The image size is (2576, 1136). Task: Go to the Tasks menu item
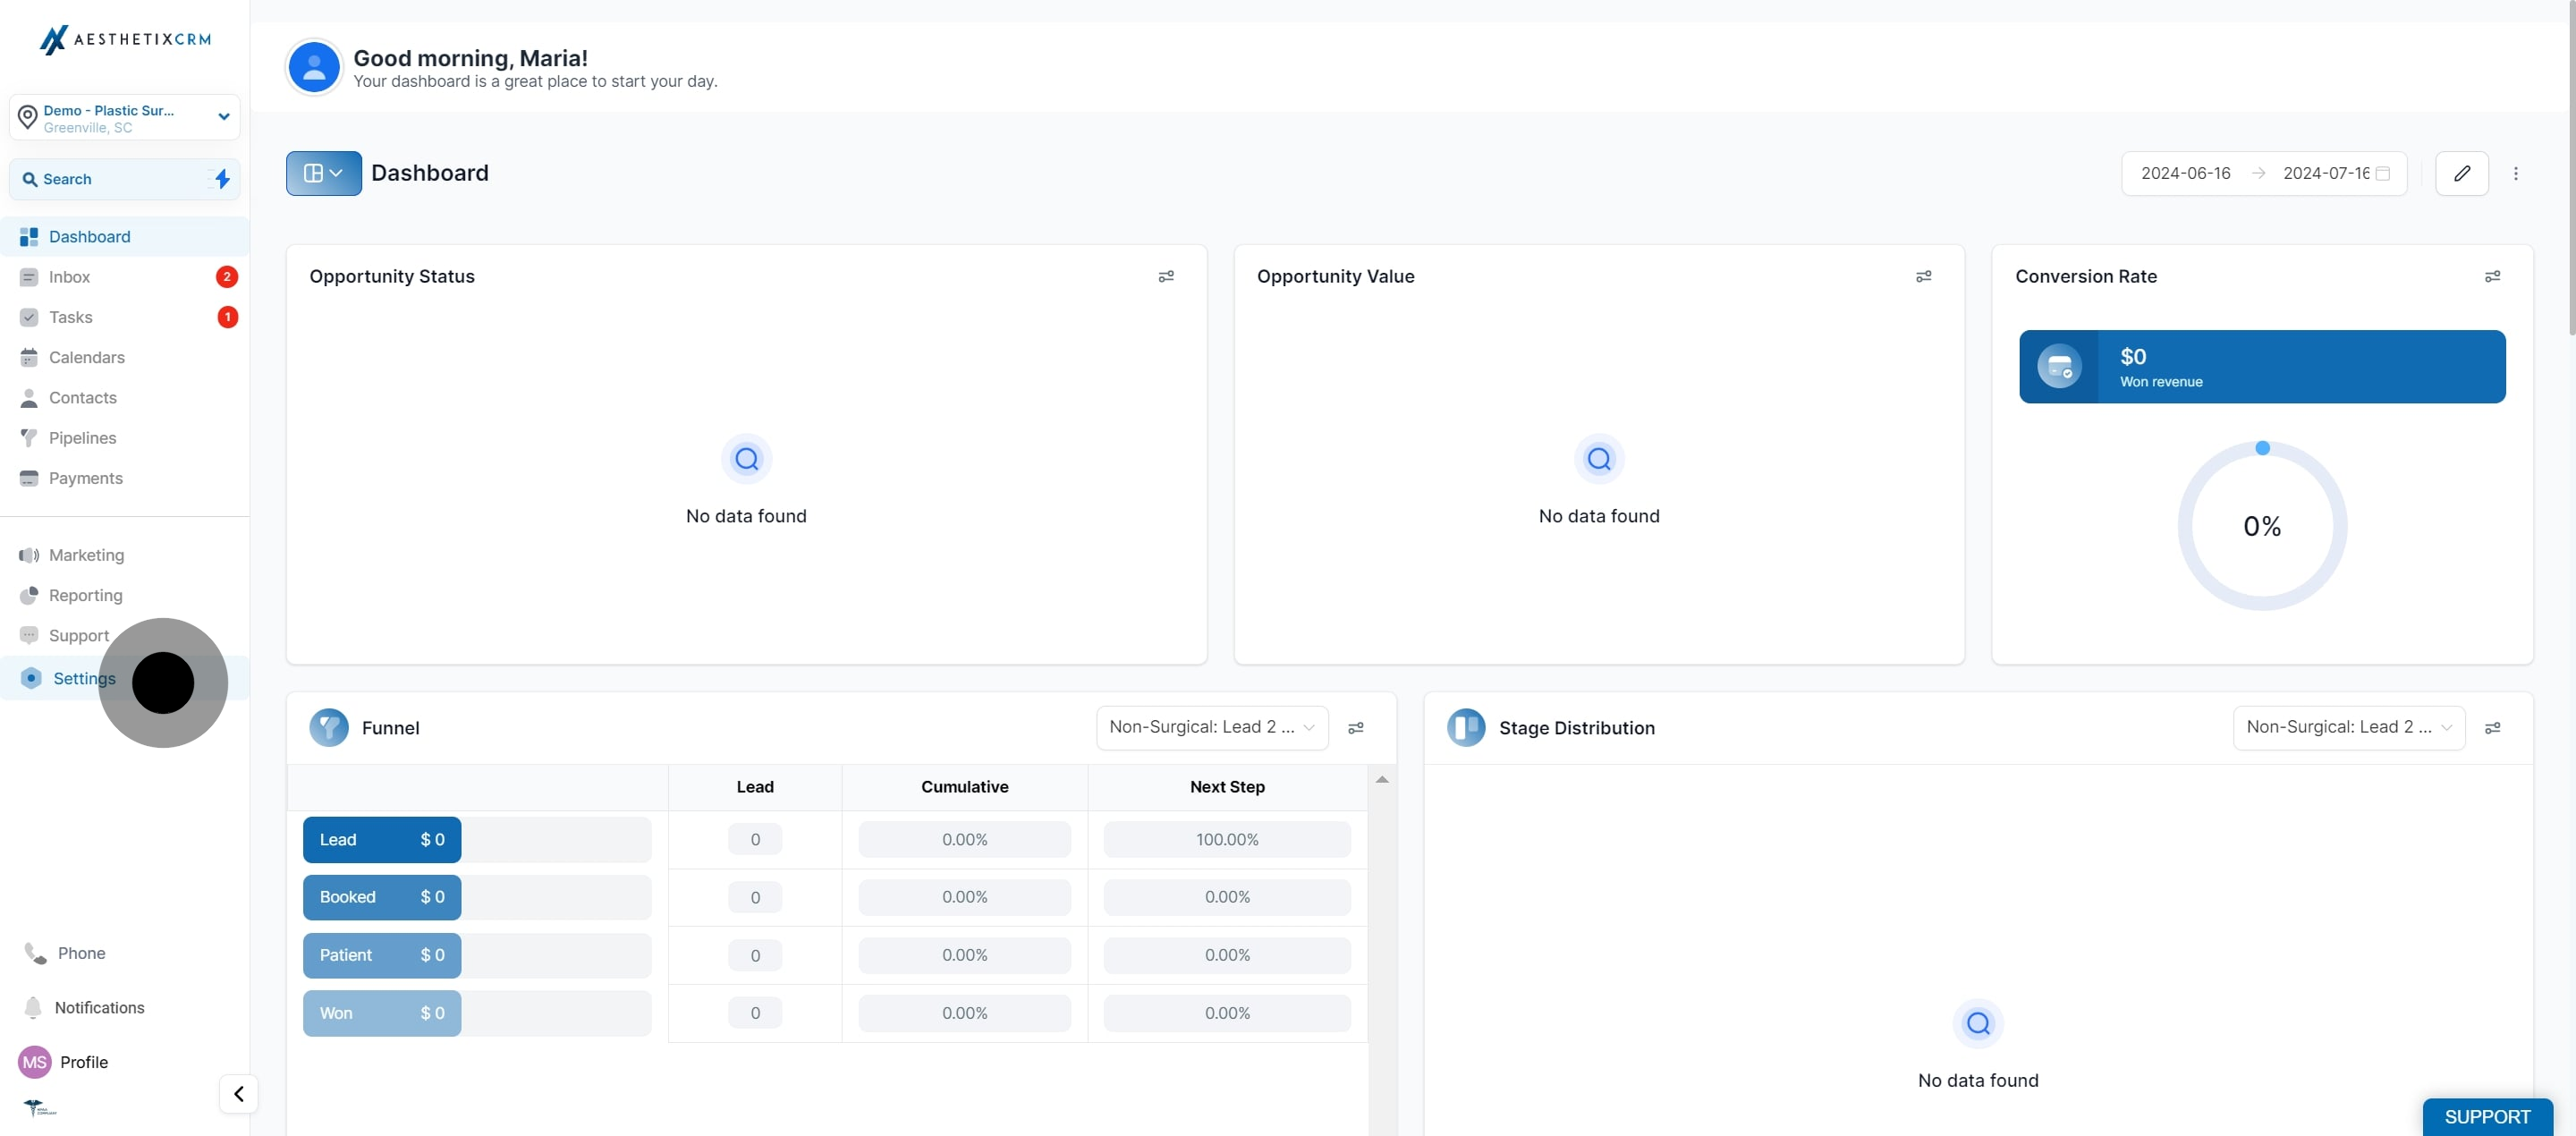(x=125, y=317)
